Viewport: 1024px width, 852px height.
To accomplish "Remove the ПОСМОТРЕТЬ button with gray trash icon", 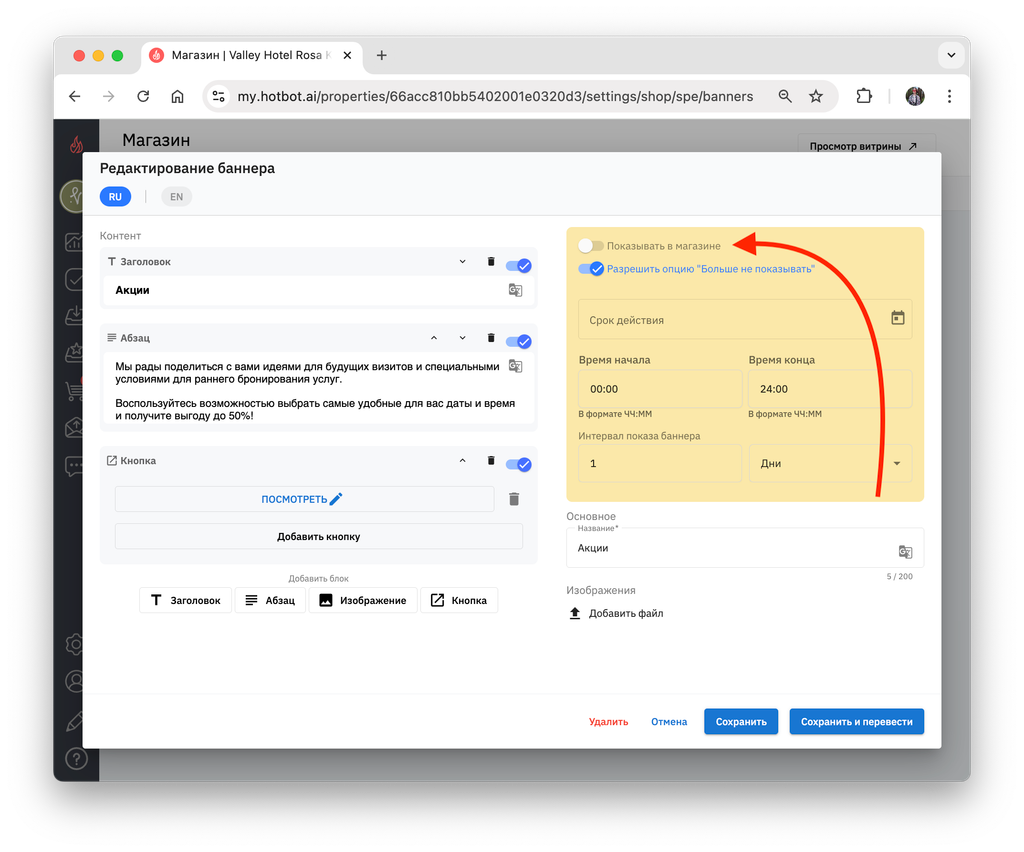I will pos(514,499).
